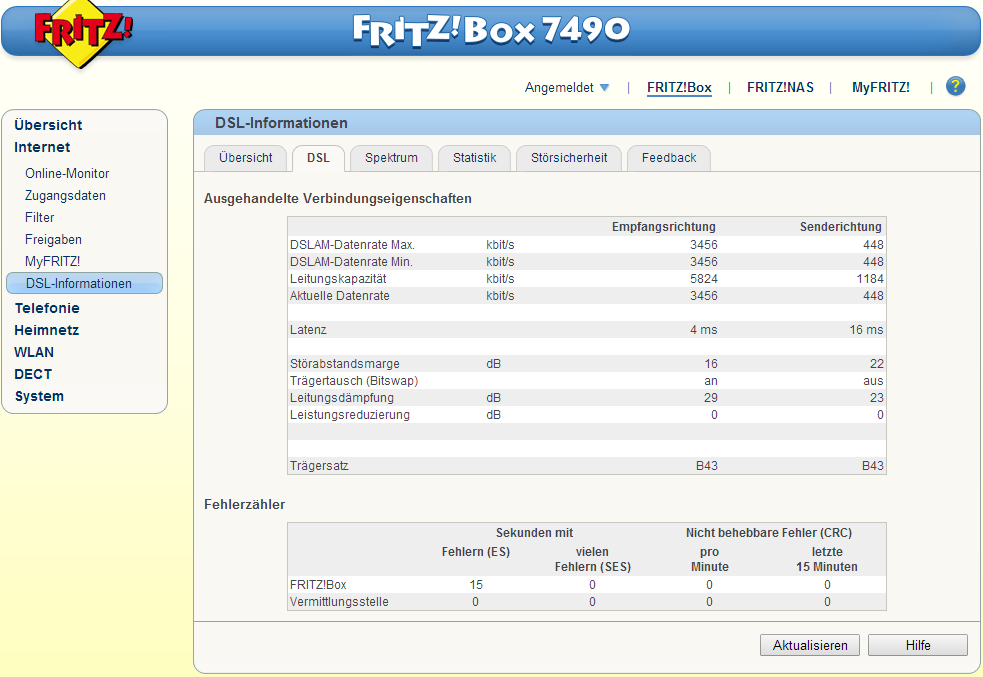Open the help question mark icon
The image size is (983, 677).
point(955,86)
